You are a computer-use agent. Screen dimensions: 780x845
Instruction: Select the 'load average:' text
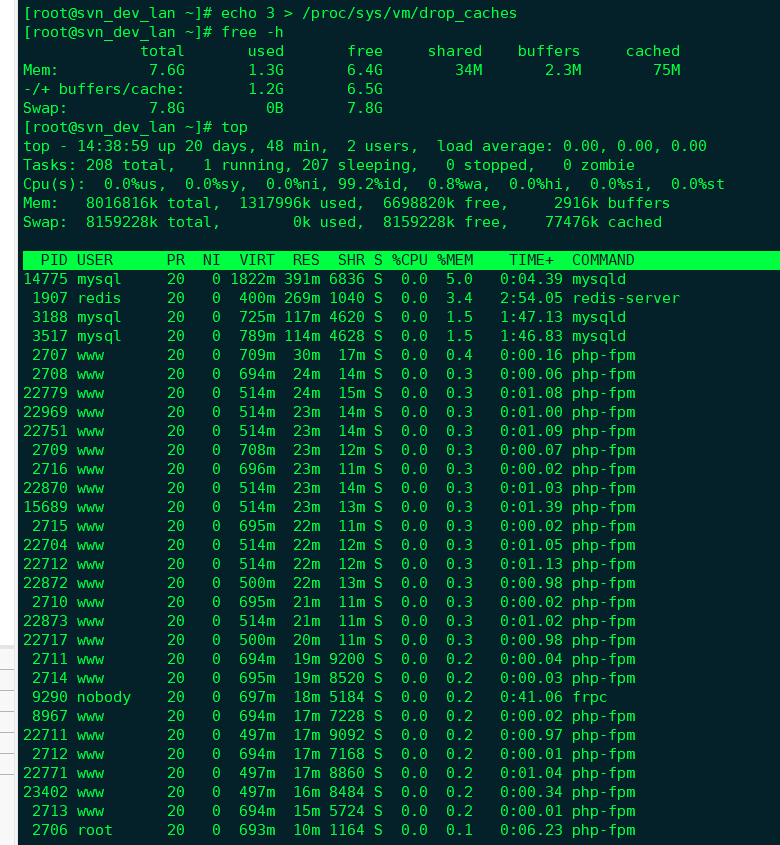click(x=495, y=146)
